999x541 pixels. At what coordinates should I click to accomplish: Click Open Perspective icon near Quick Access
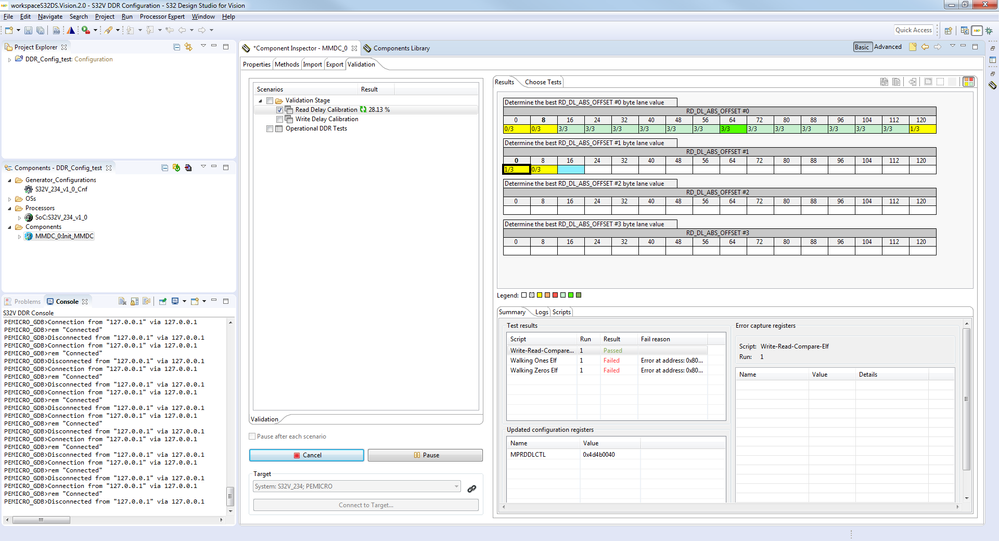coord(948,31)
